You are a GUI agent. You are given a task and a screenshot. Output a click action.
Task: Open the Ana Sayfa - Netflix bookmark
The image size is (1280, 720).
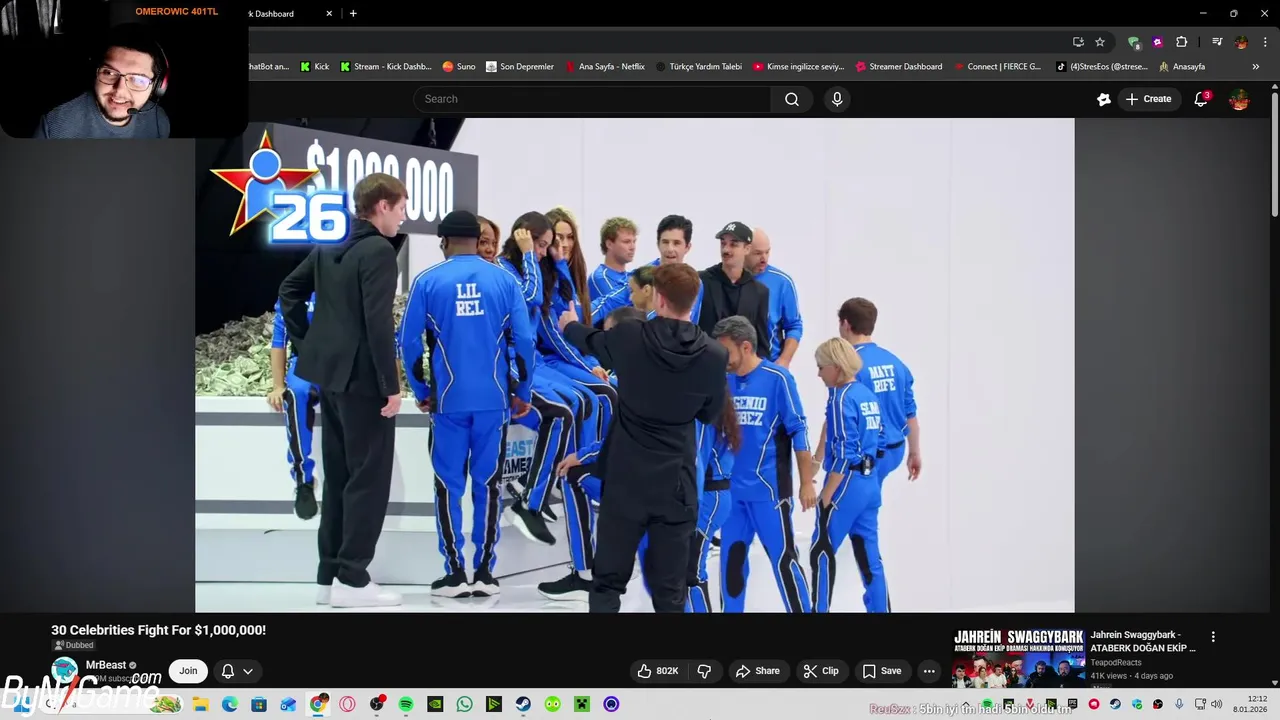(x=605, y=67)
